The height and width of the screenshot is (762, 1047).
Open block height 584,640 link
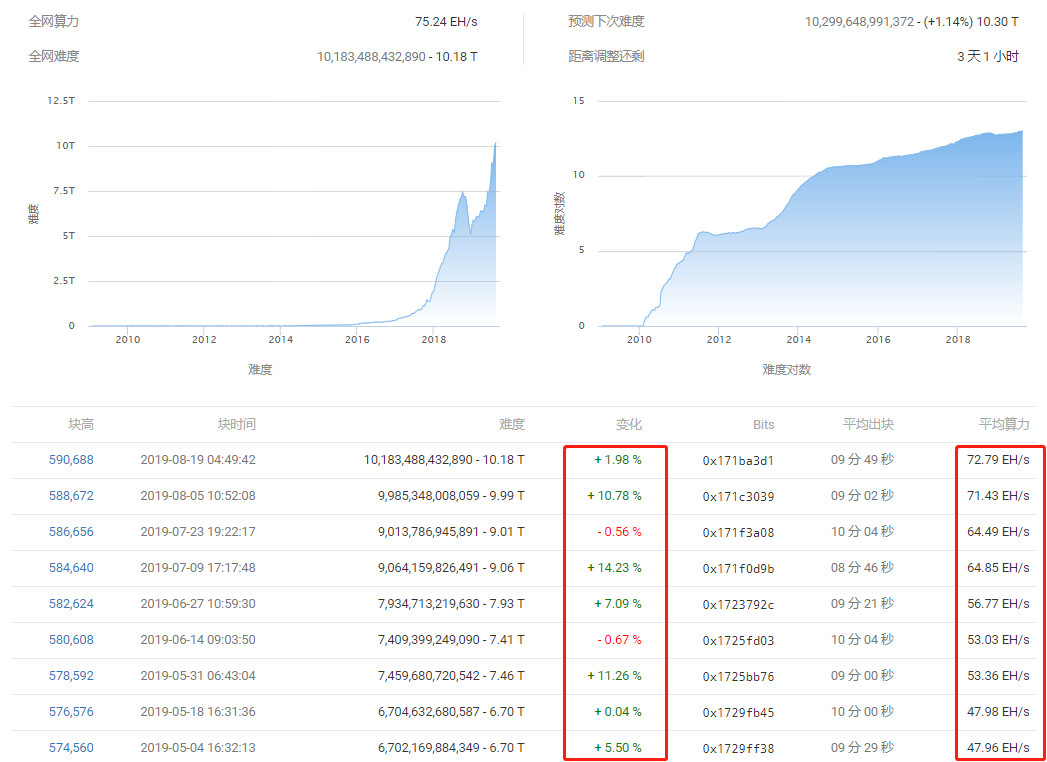(x=71, y=568)
